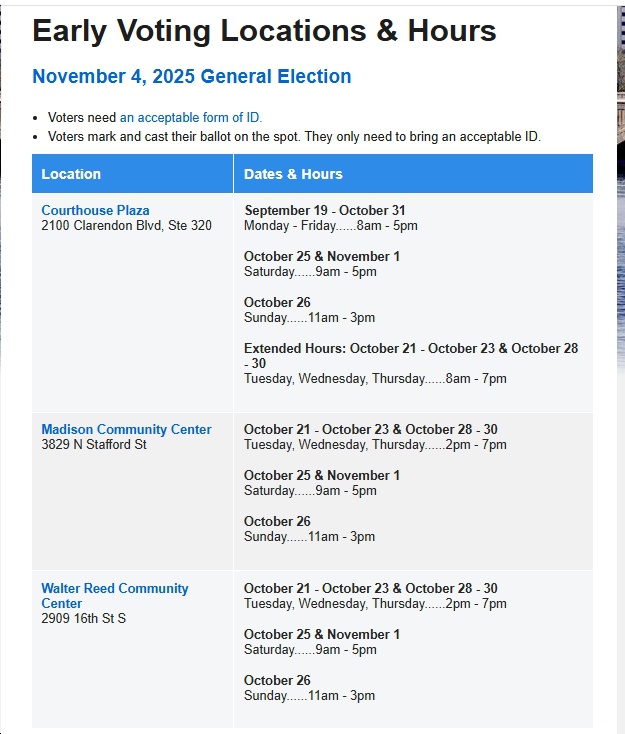This screenshot has height=734, width=625.
Task: Click Walter Reed's October 25 & November 1 dates
Action: [322, 635]
